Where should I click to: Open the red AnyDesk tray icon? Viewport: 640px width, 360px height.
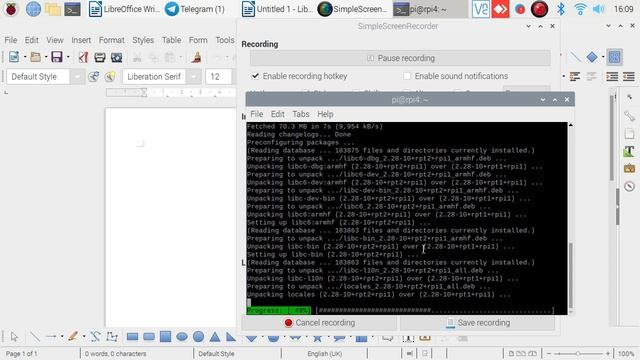click(x=500, y=9)
